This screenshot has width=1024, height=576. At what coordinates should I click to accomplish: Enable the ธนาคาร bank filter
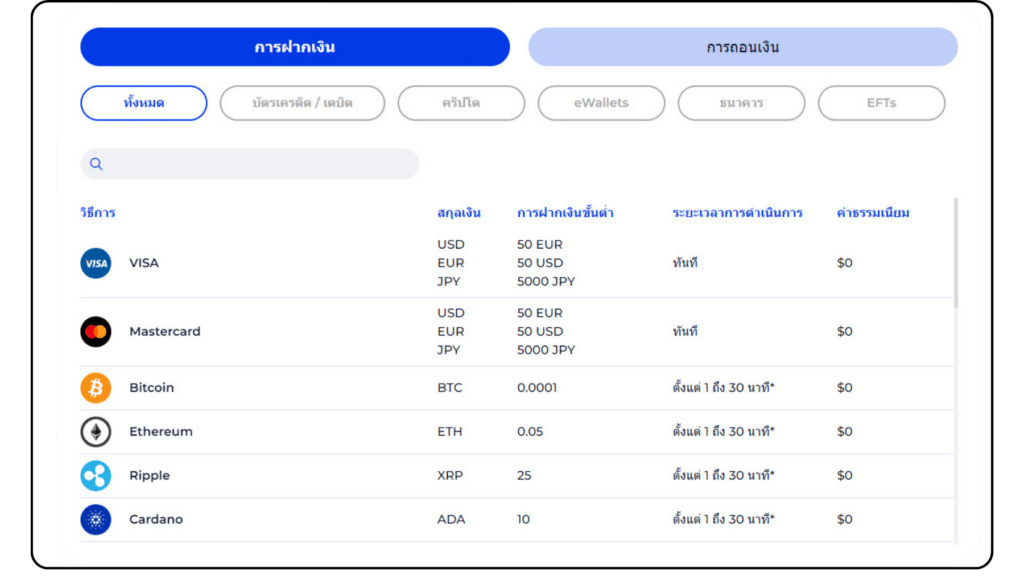pos(741,102)
